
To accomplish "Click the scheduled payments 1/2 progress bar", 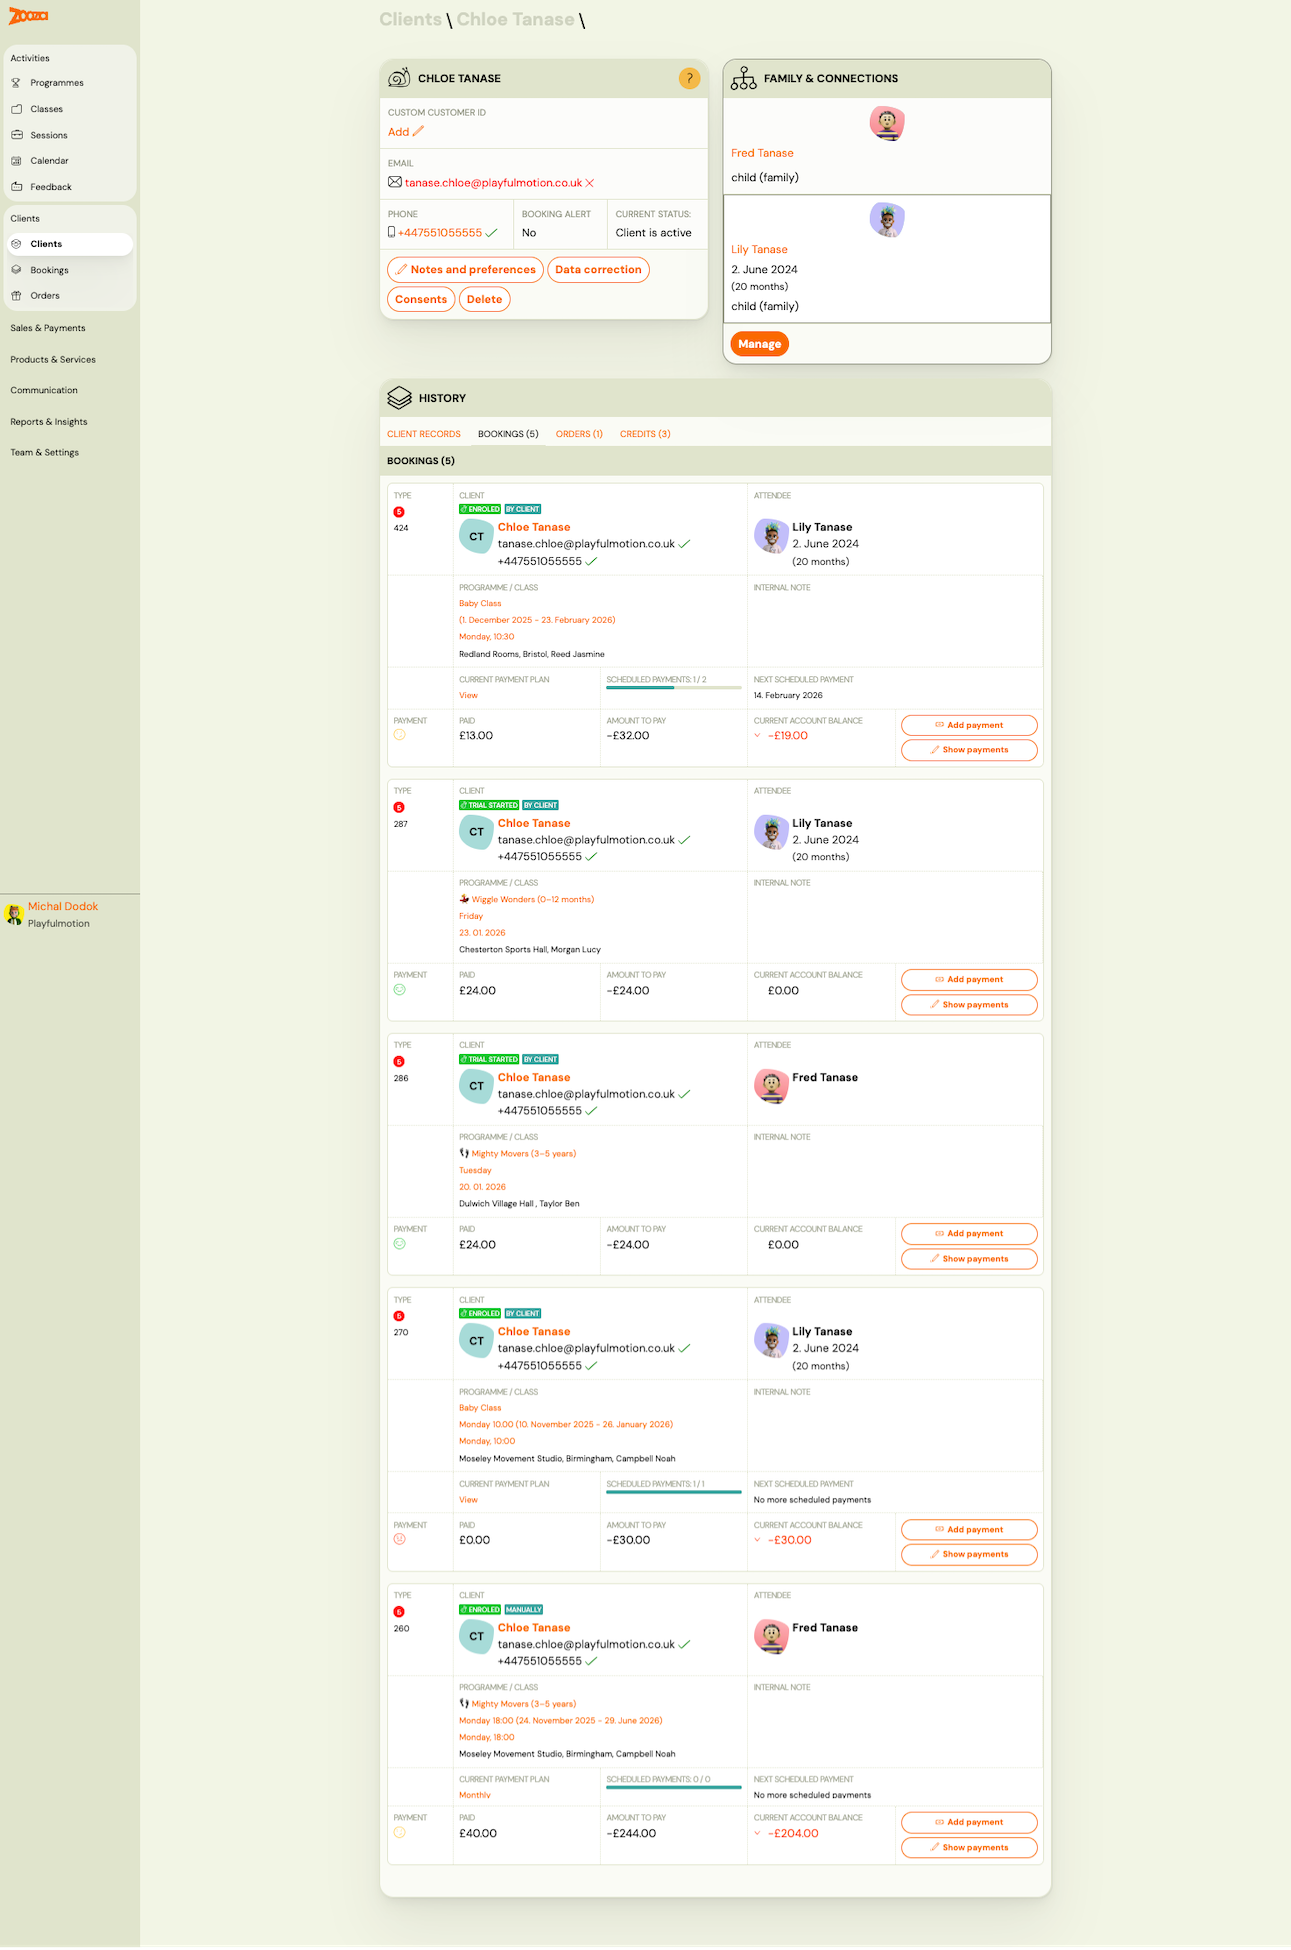I will coord(673,688).
